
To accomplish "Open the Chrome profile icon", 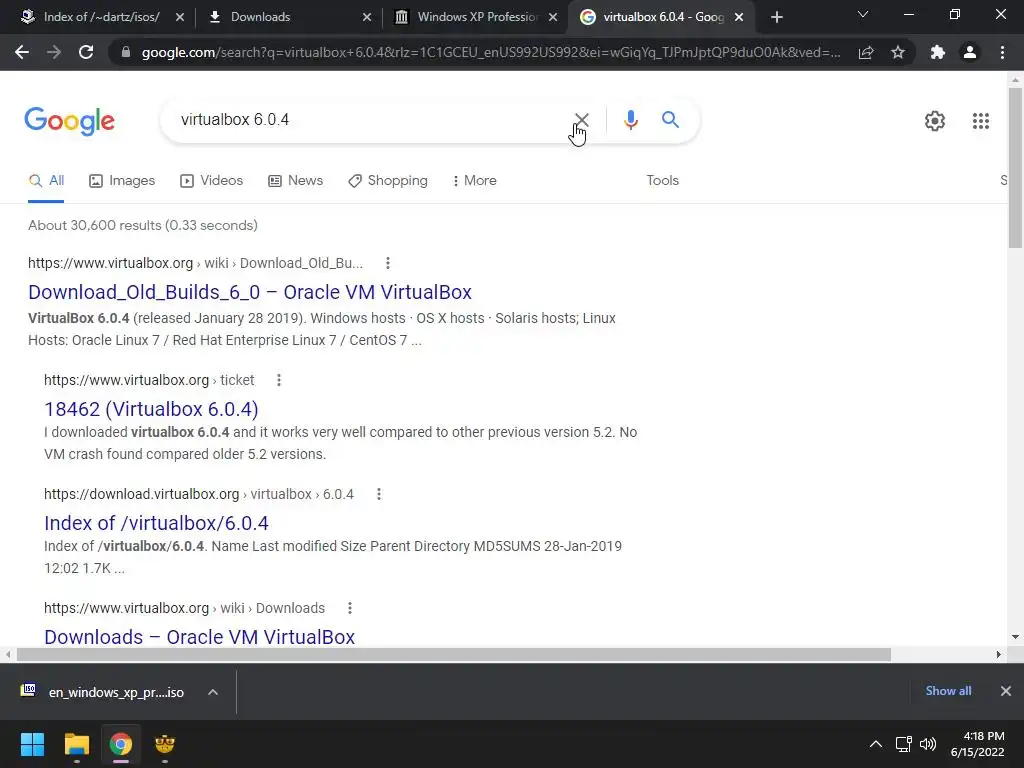I will point(970,52).
